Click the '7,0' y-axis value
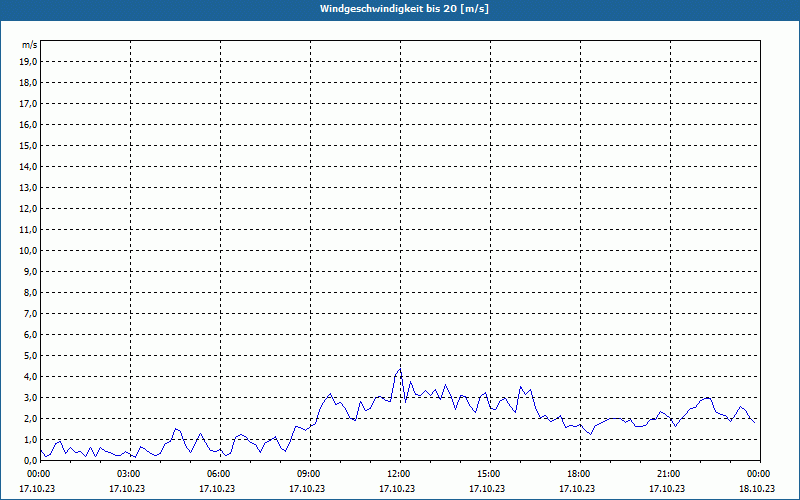This screenshot has width=800, height=500. 30,313
